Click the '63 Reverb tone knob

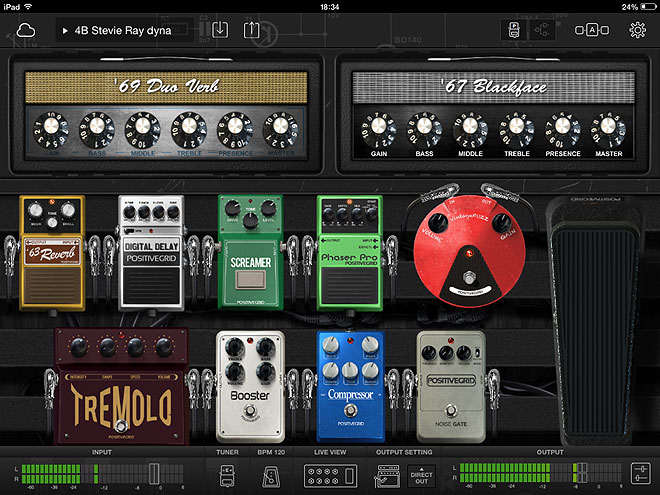[x=52, y=223]
